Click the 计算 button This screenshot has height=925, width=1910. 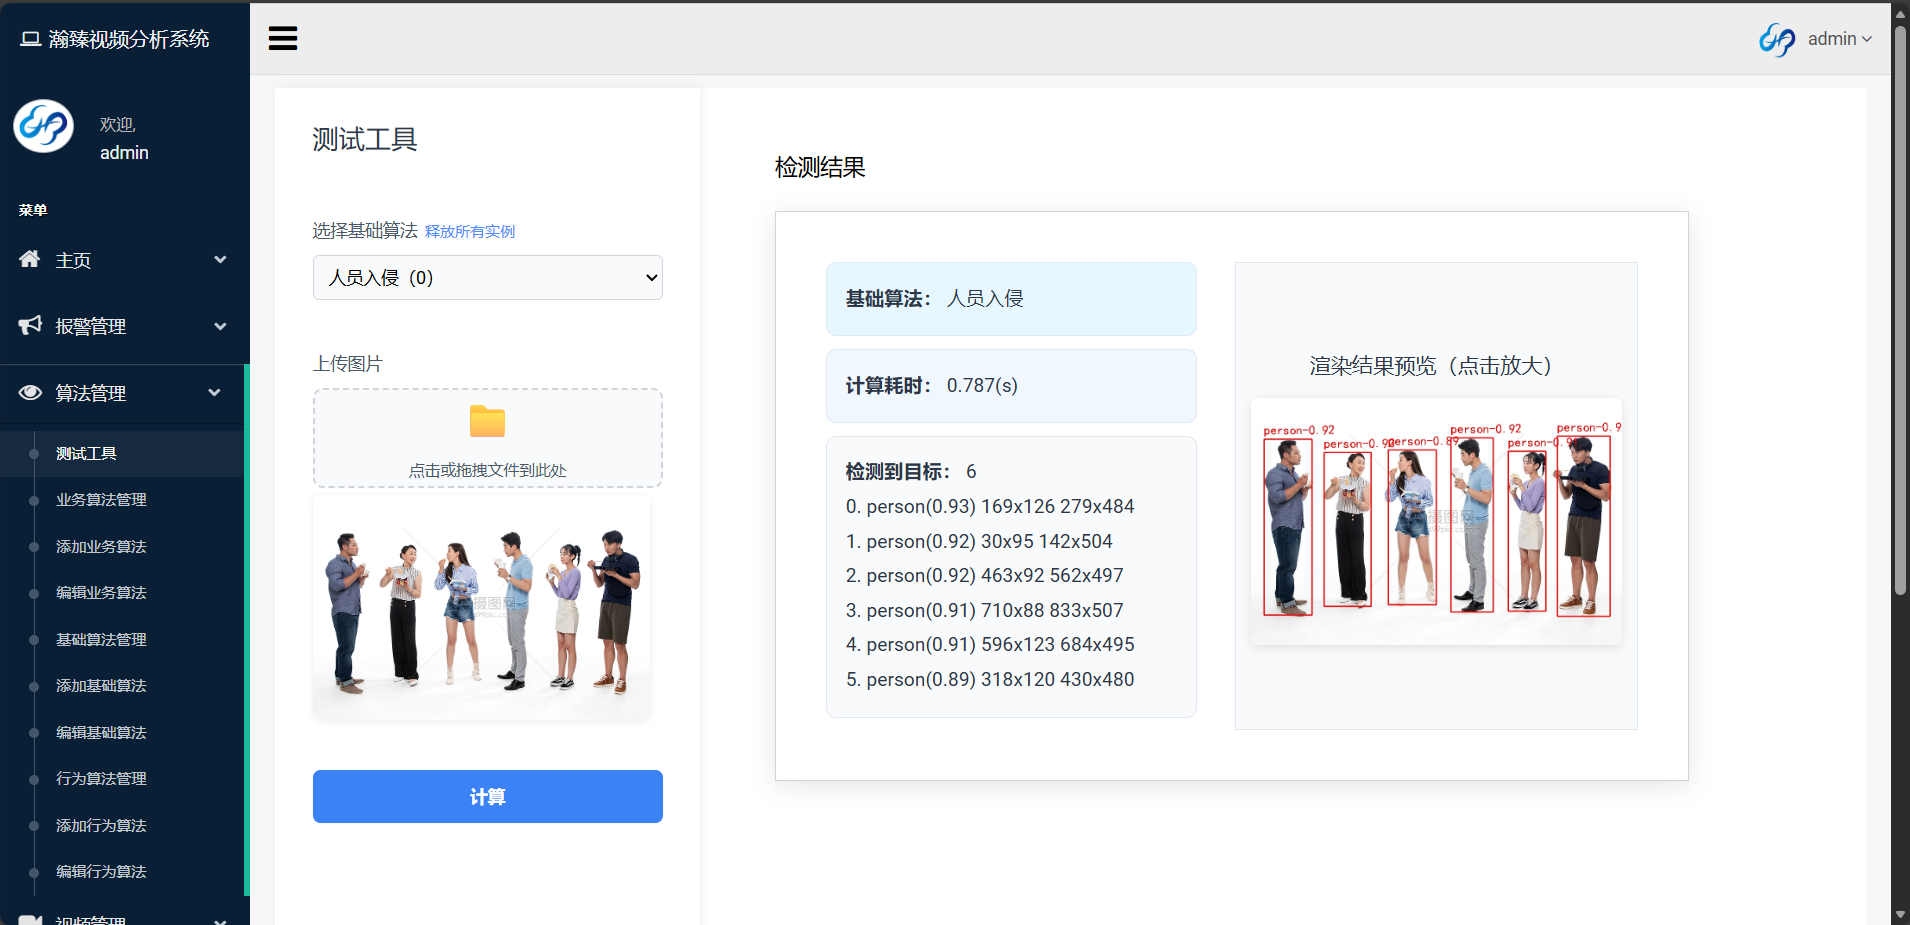click(487, 796)
